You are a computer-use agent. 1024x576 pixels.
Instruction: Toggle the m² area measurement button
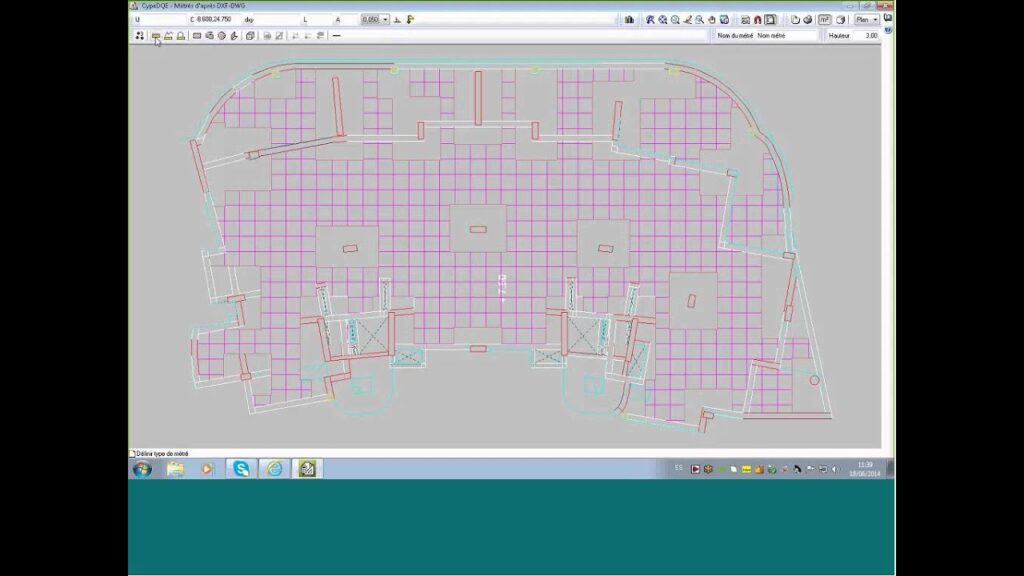(825, 19)
